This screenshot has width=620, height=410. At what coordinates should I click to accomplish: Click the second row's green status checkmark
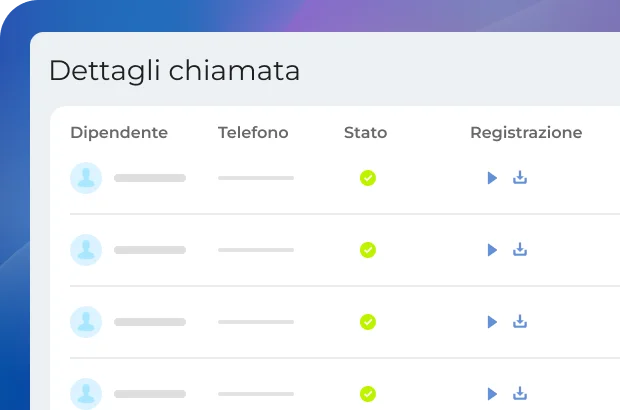[368, 250]
